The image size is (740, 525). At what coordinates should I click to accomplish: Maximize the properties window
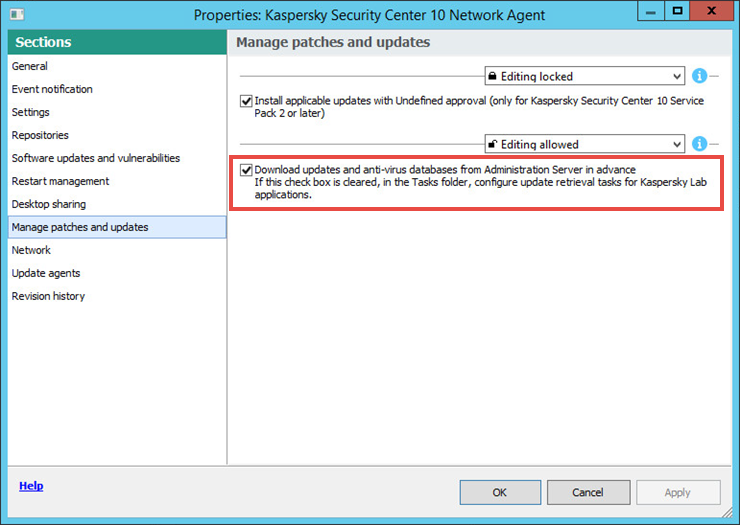[677, 10]
